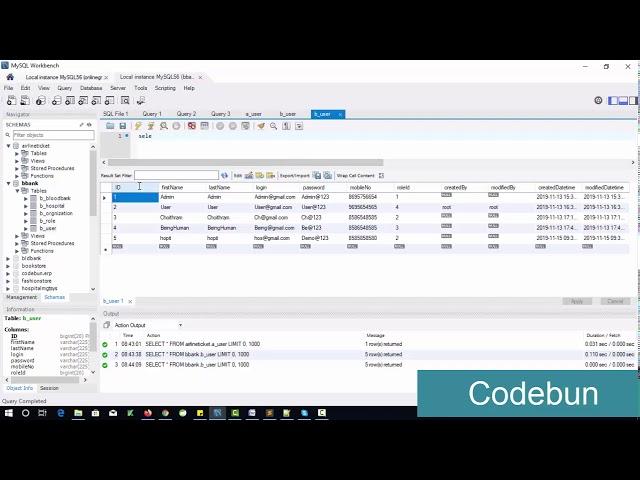Screen dimensions: 640x480
Task: Click the home icon tab
Action: [10, 77]
